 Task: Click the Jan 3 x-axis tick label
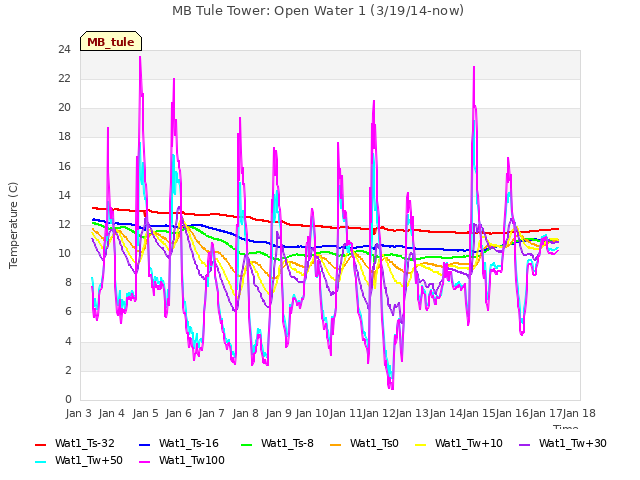click(x=78, y=413)
